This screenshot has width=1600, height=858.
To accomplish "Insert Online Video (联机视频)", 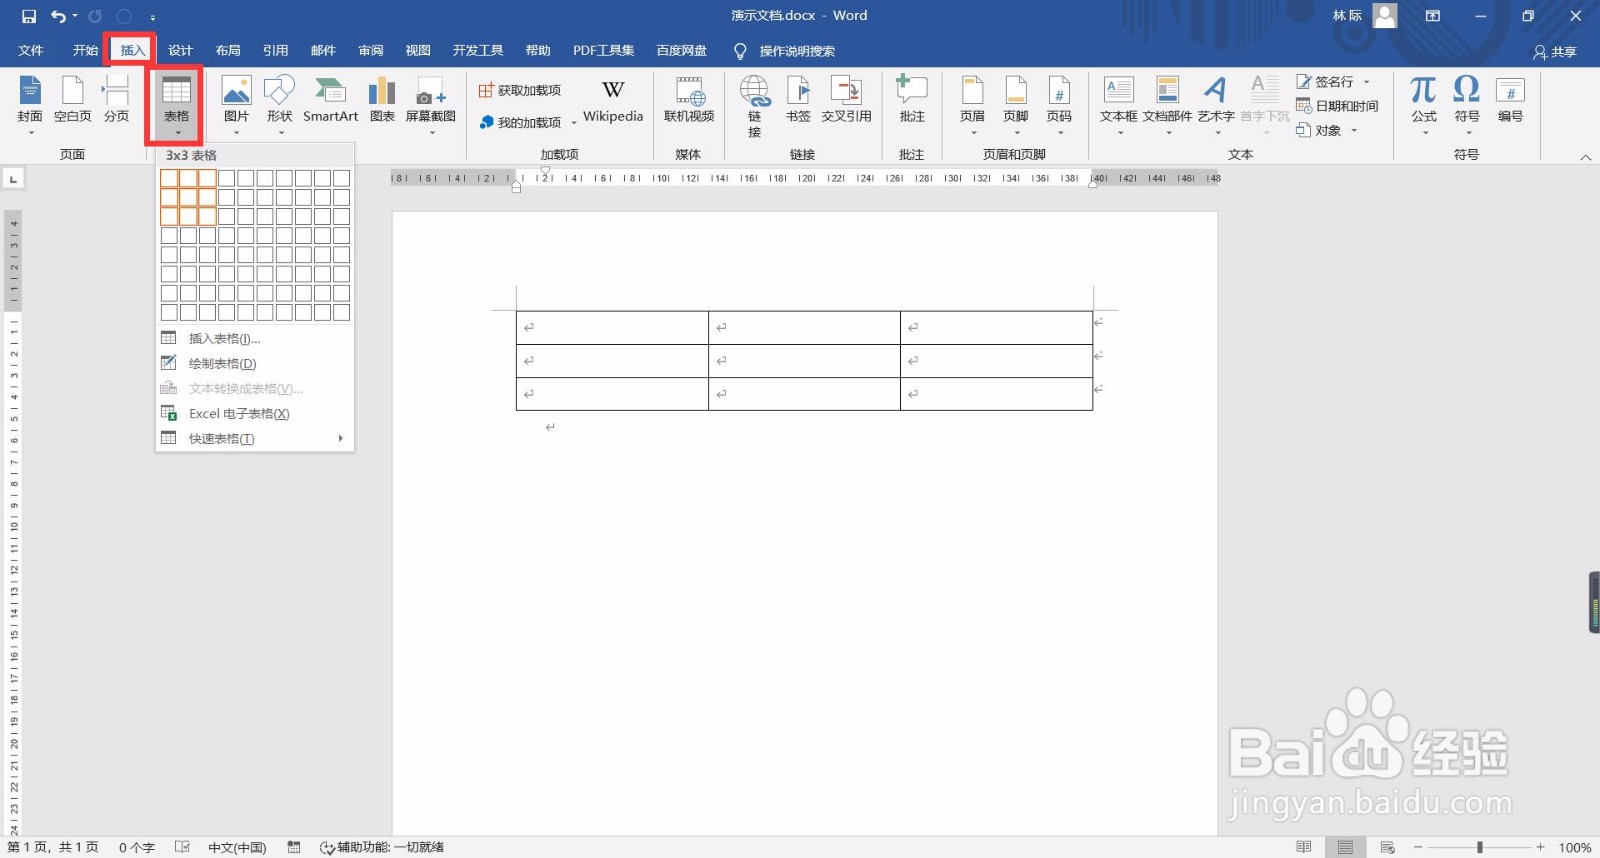I will tap(689, 100).
